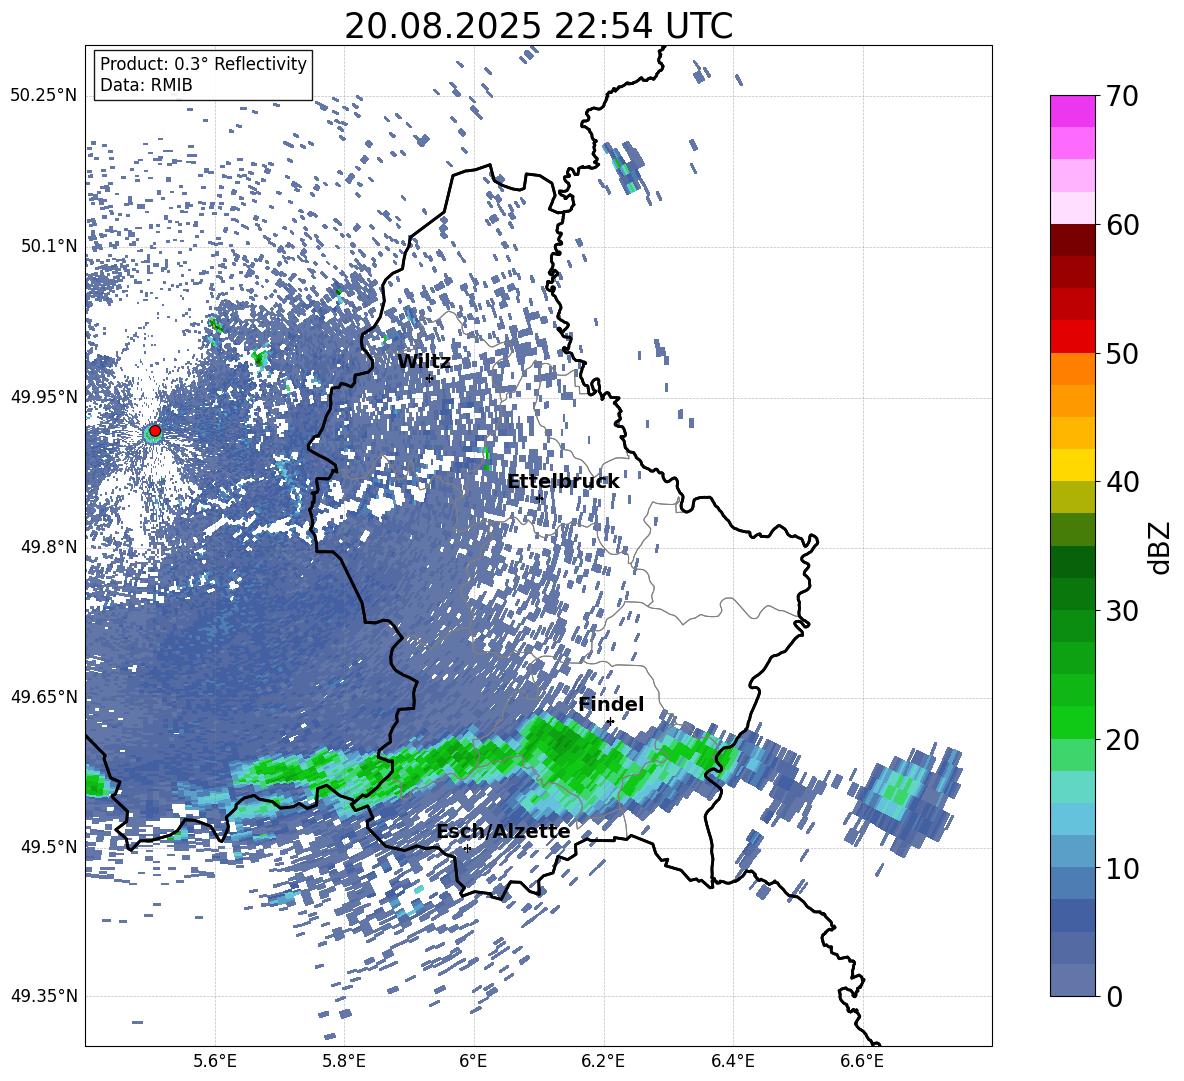Viewport: 1184px width, 1081px height.
Task: Click the 6.2°E longitude label
Action: coord(603,1062)
